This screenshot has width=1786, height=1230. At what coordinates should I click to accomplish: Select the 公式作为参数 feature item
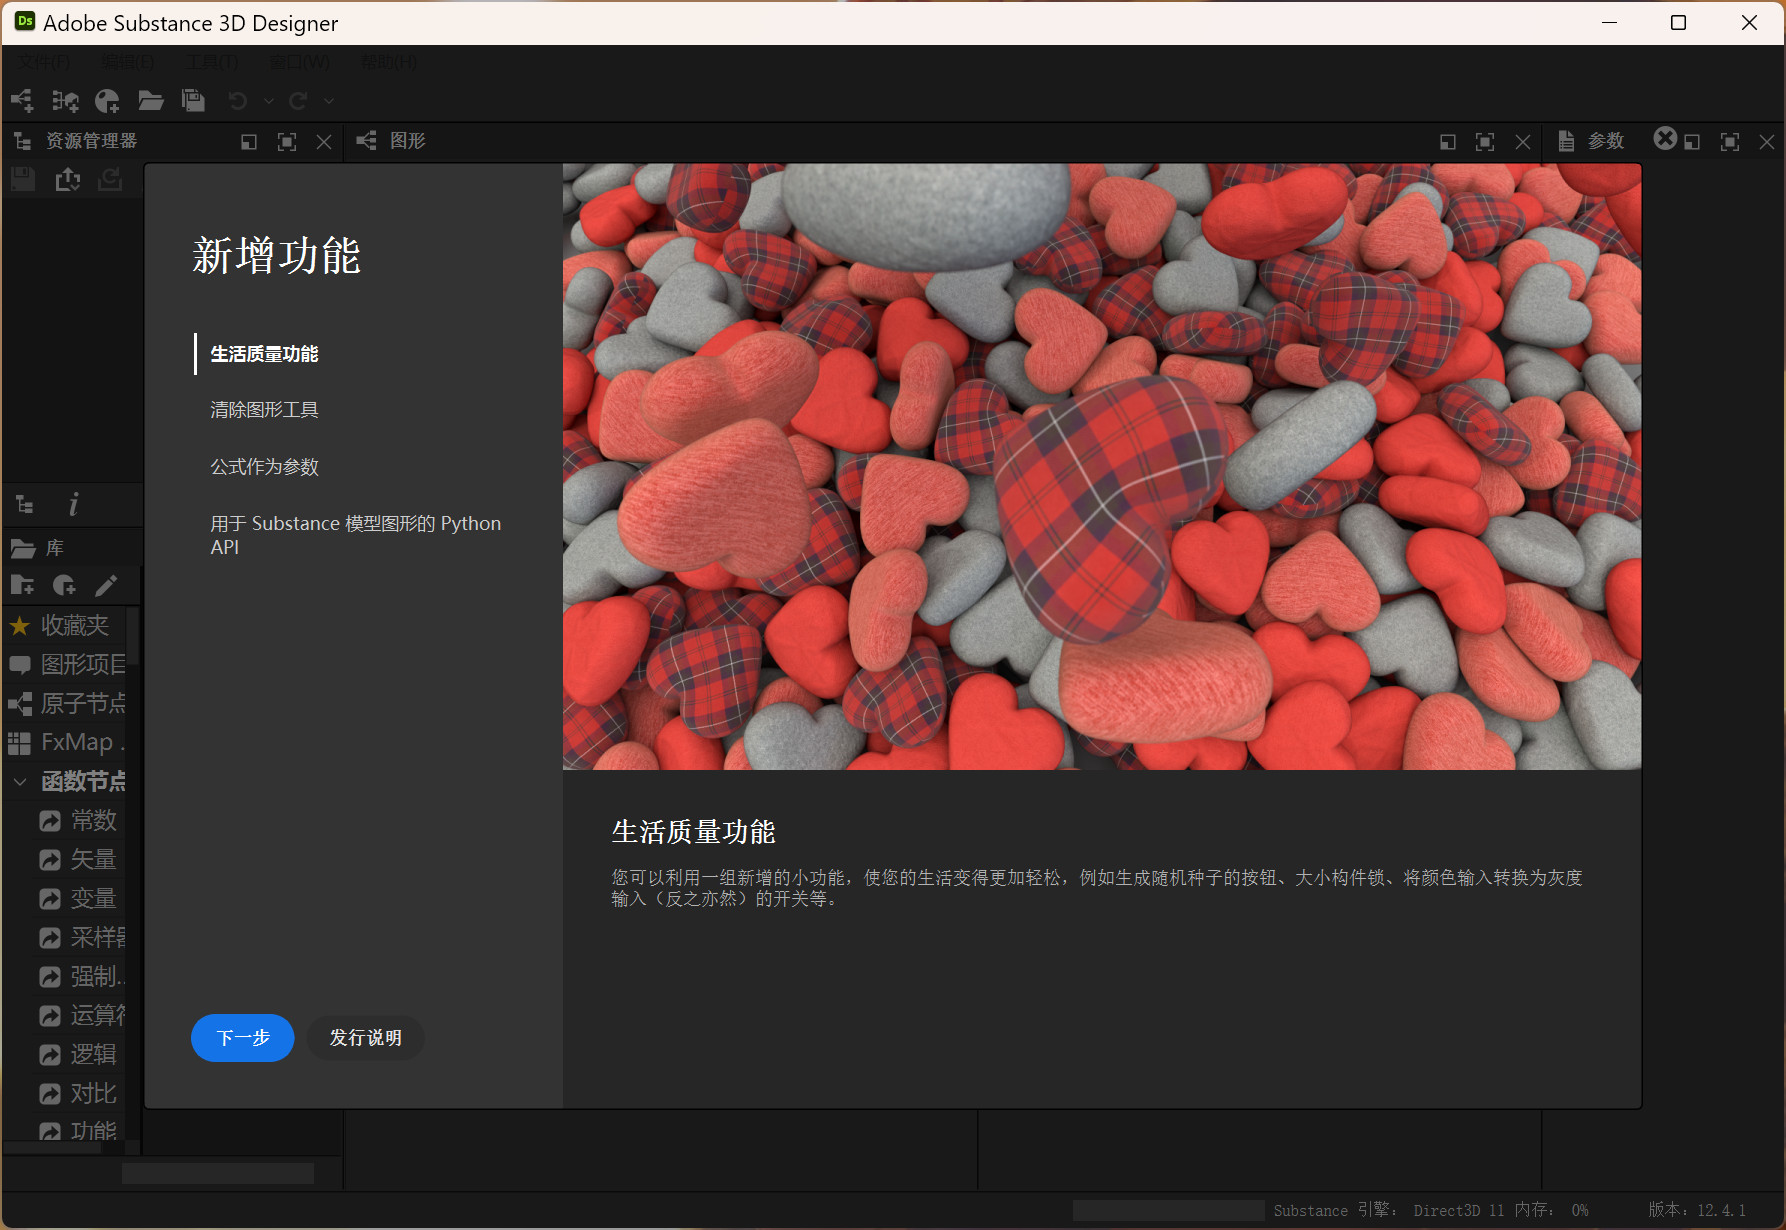coord(264,467)
